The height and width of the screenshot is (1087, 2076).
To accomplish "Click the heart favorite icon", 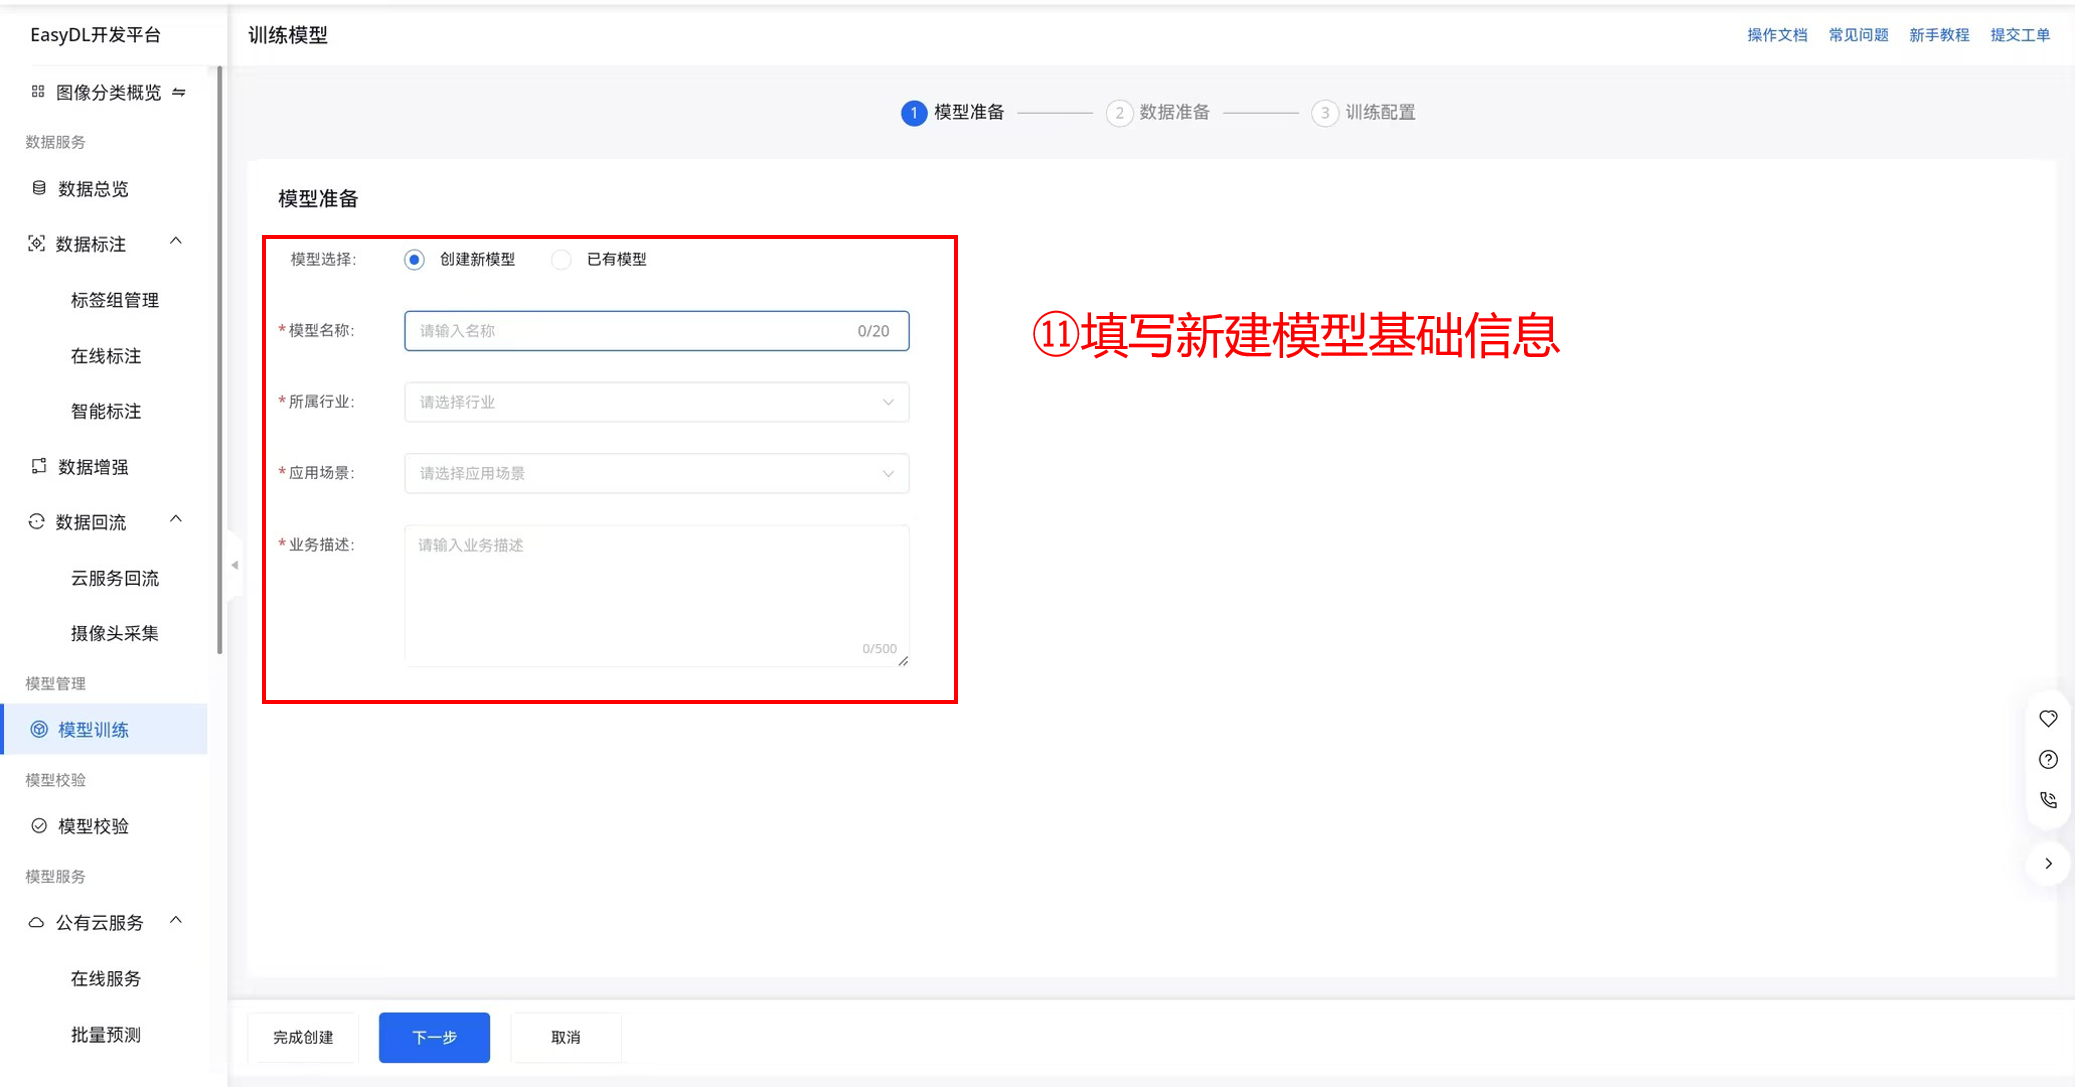I will pyautogui.click(x=2048, y=718).
